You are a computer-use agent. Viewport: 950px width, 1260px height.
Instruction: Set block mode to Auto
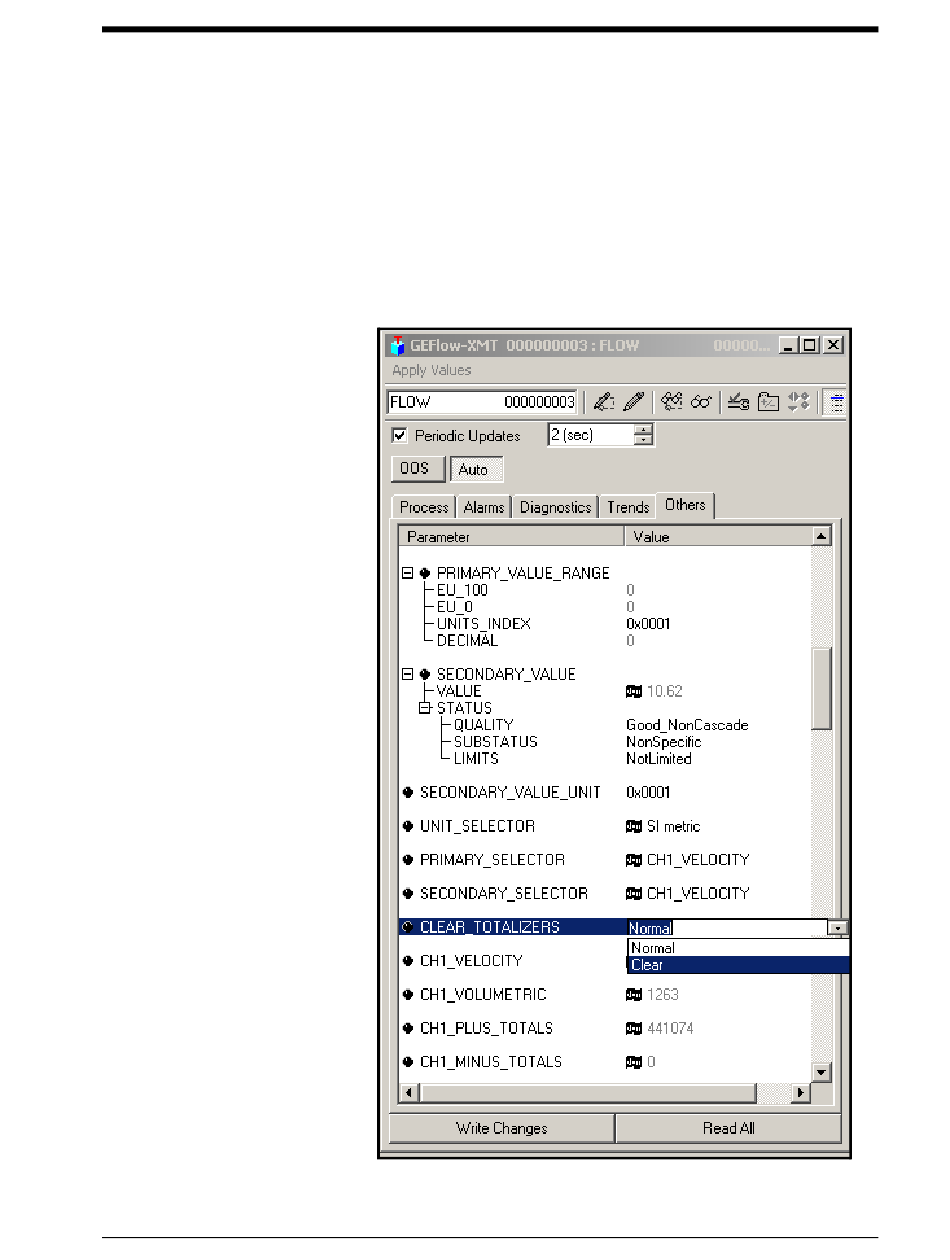click(x=476, y=469)
